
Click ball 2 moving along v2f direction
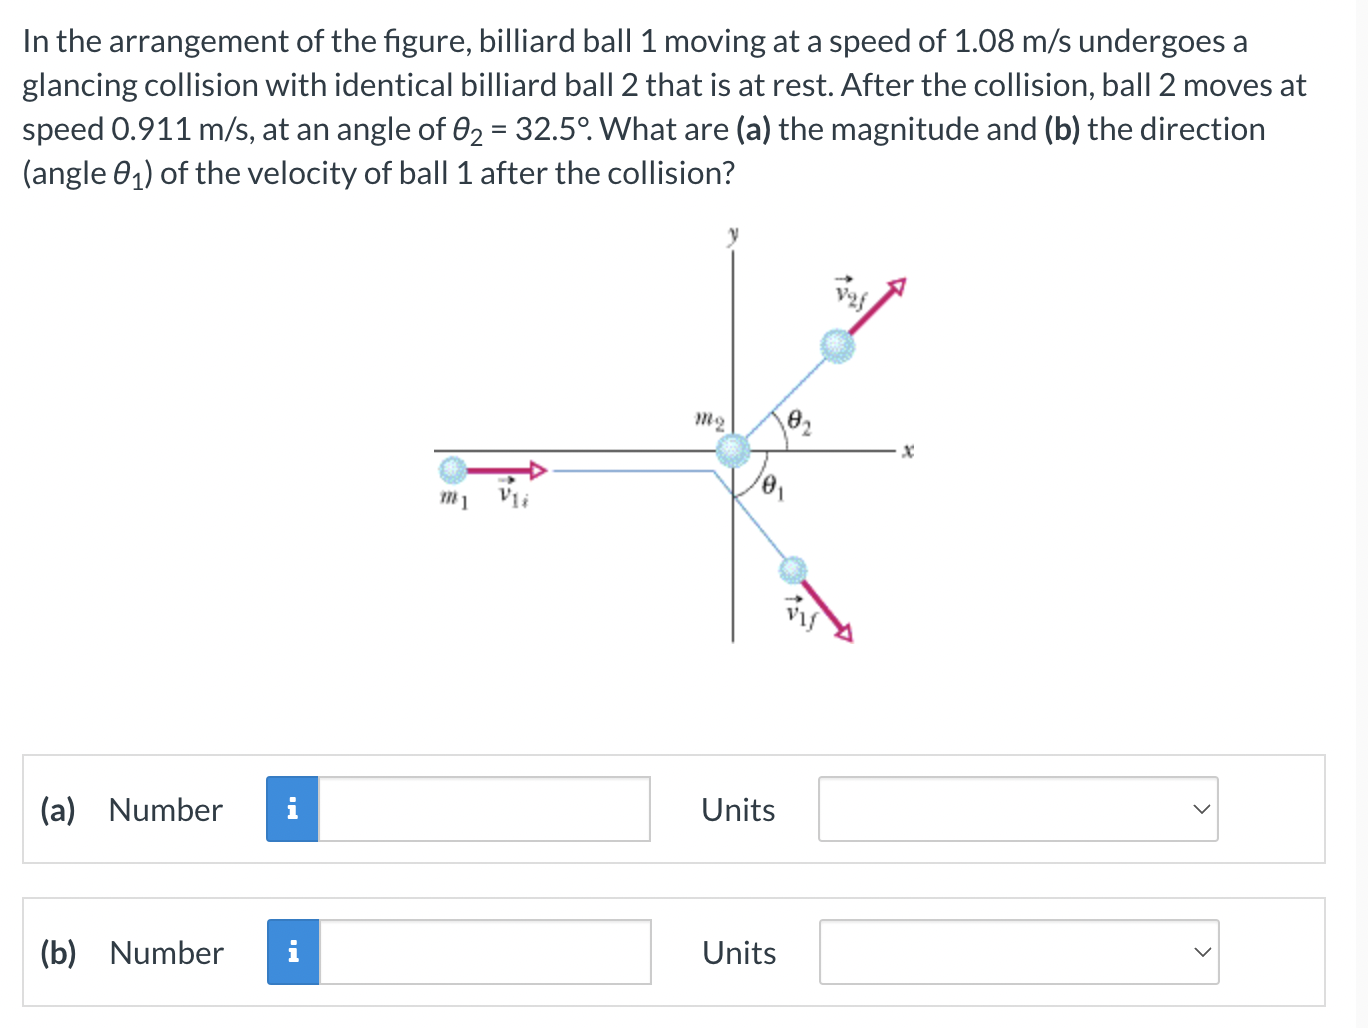coord(838,345)
